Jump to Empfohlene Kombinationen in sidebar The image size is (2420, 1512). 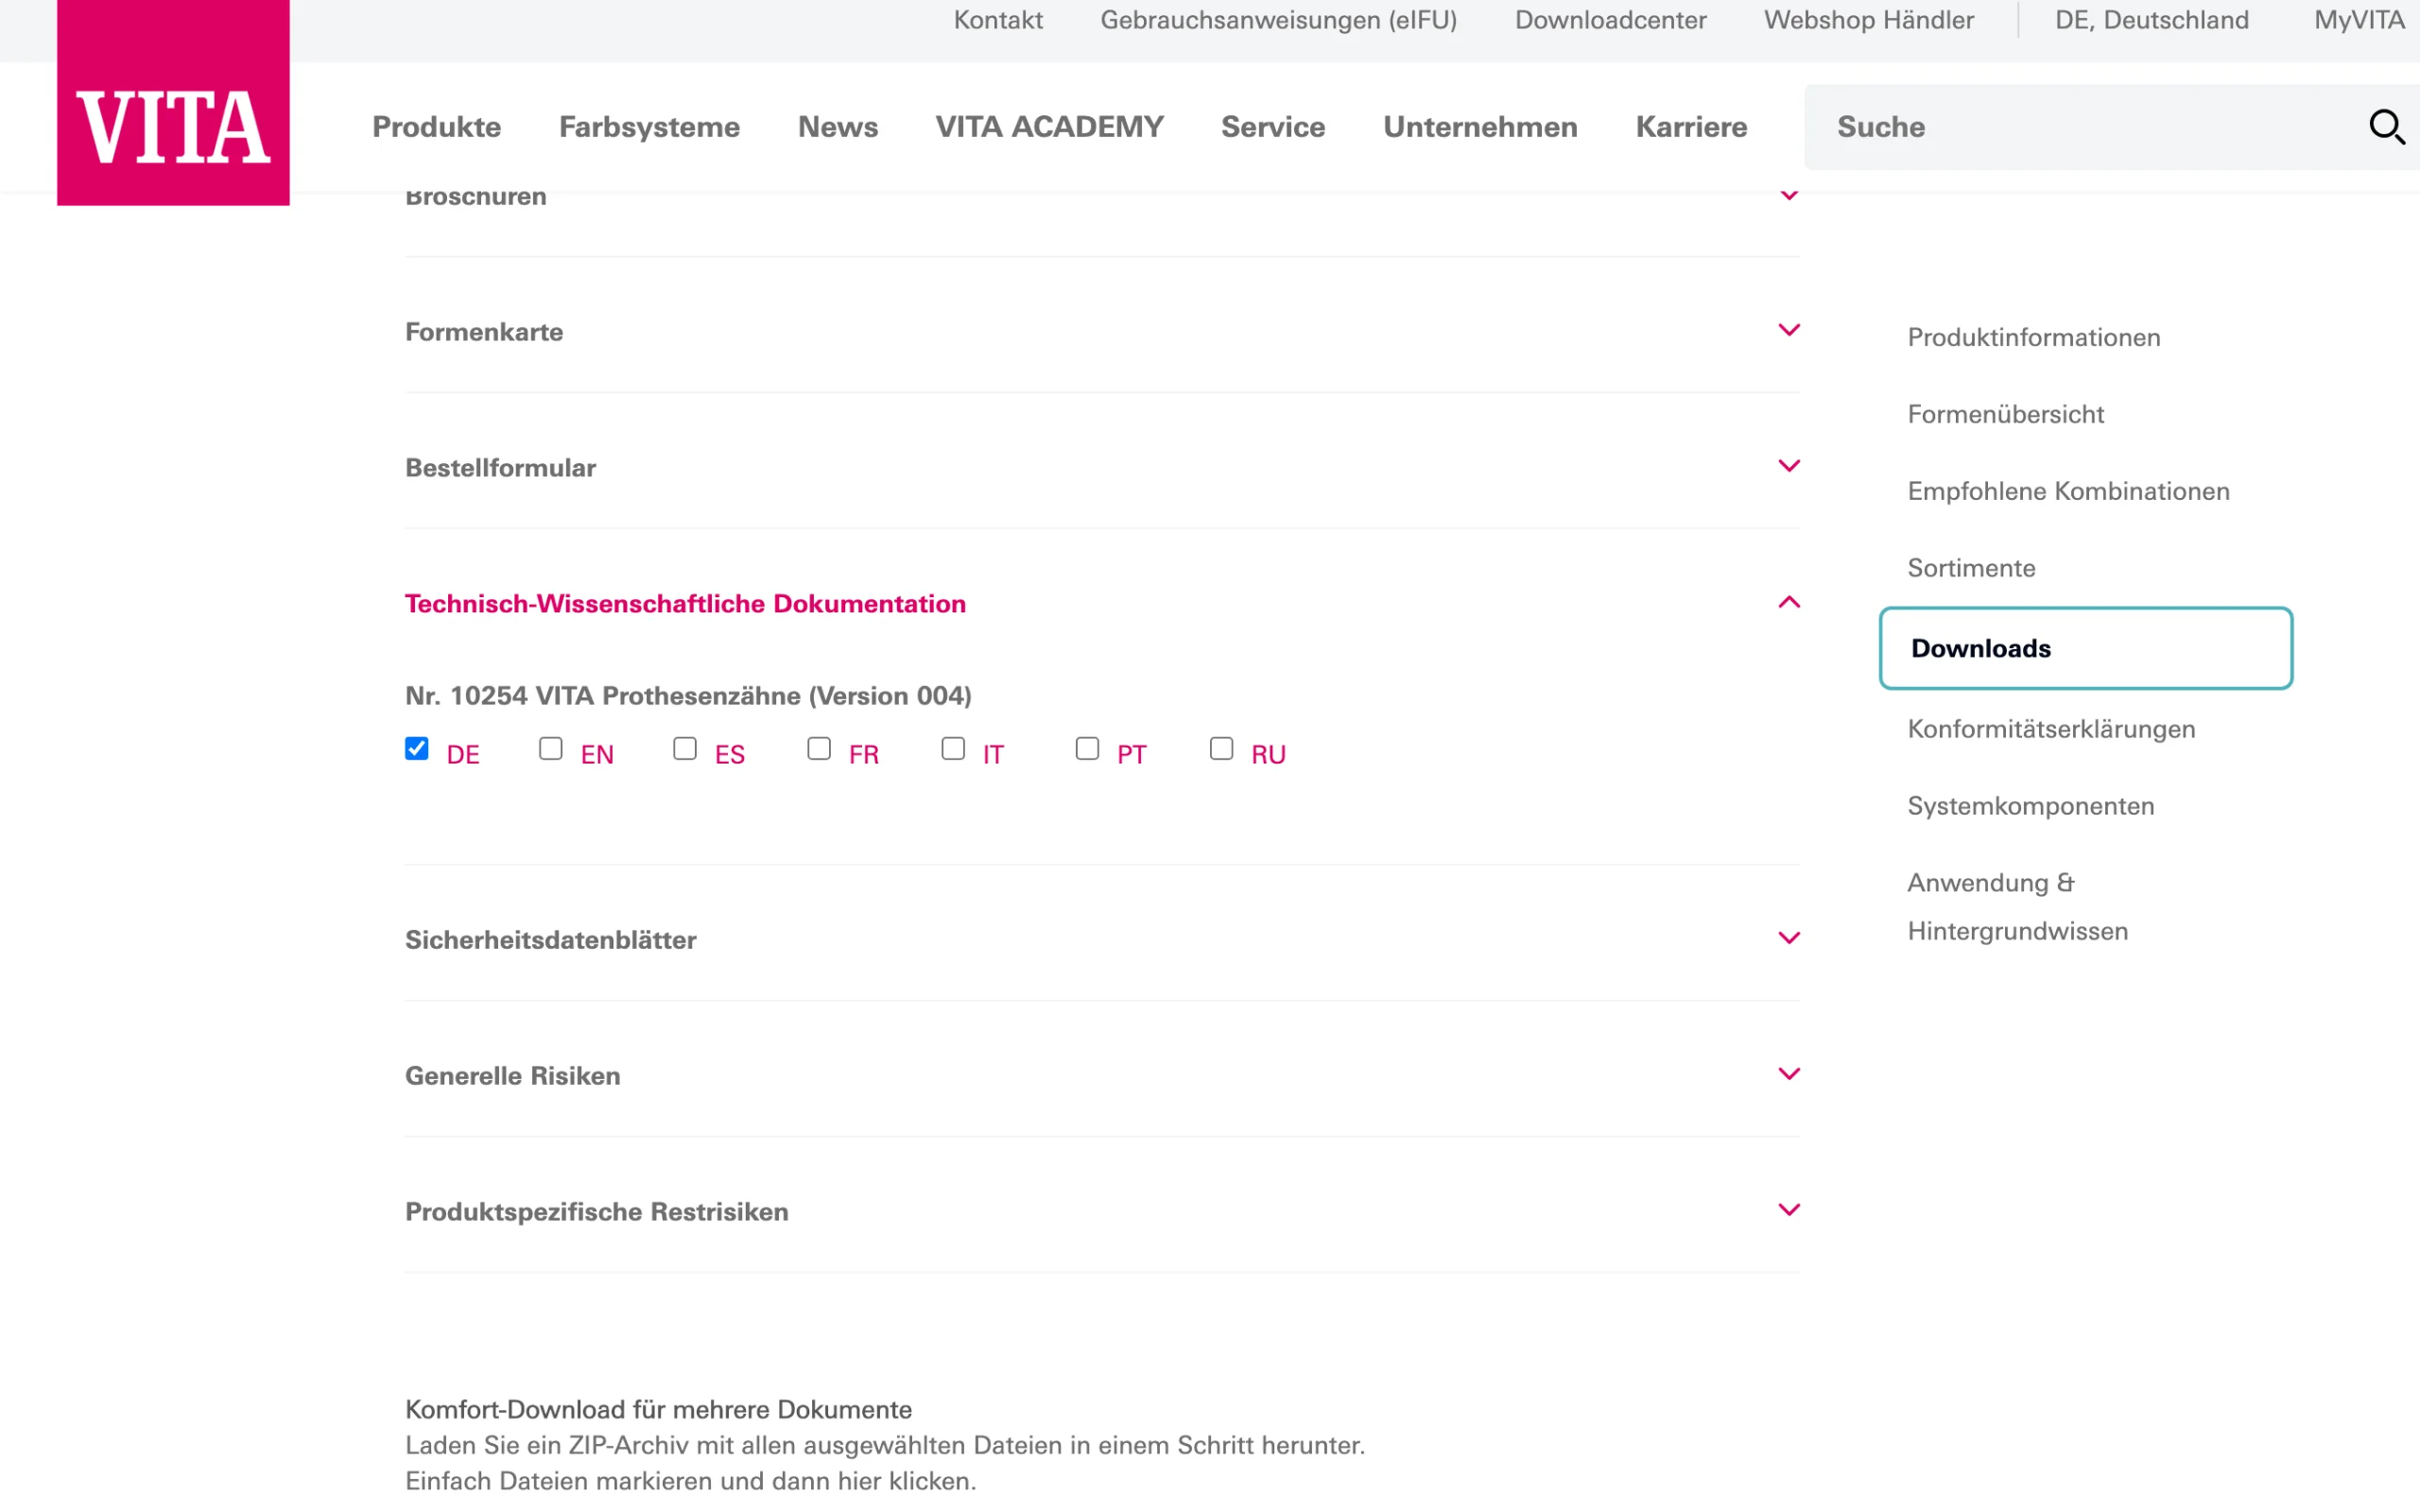[x=2069, y=492]
